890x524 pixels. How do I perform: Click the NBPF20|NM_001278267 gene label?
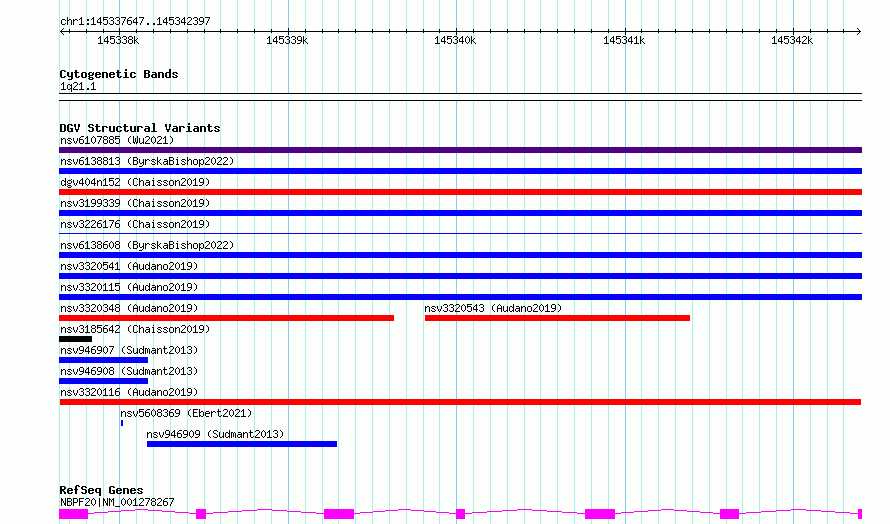click(117, 502)
